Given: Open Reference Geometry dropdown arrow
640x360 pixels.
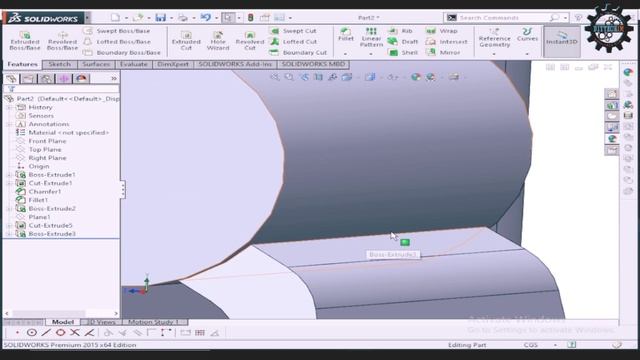Looking at the screenshot, I should (x=494, y=54).
